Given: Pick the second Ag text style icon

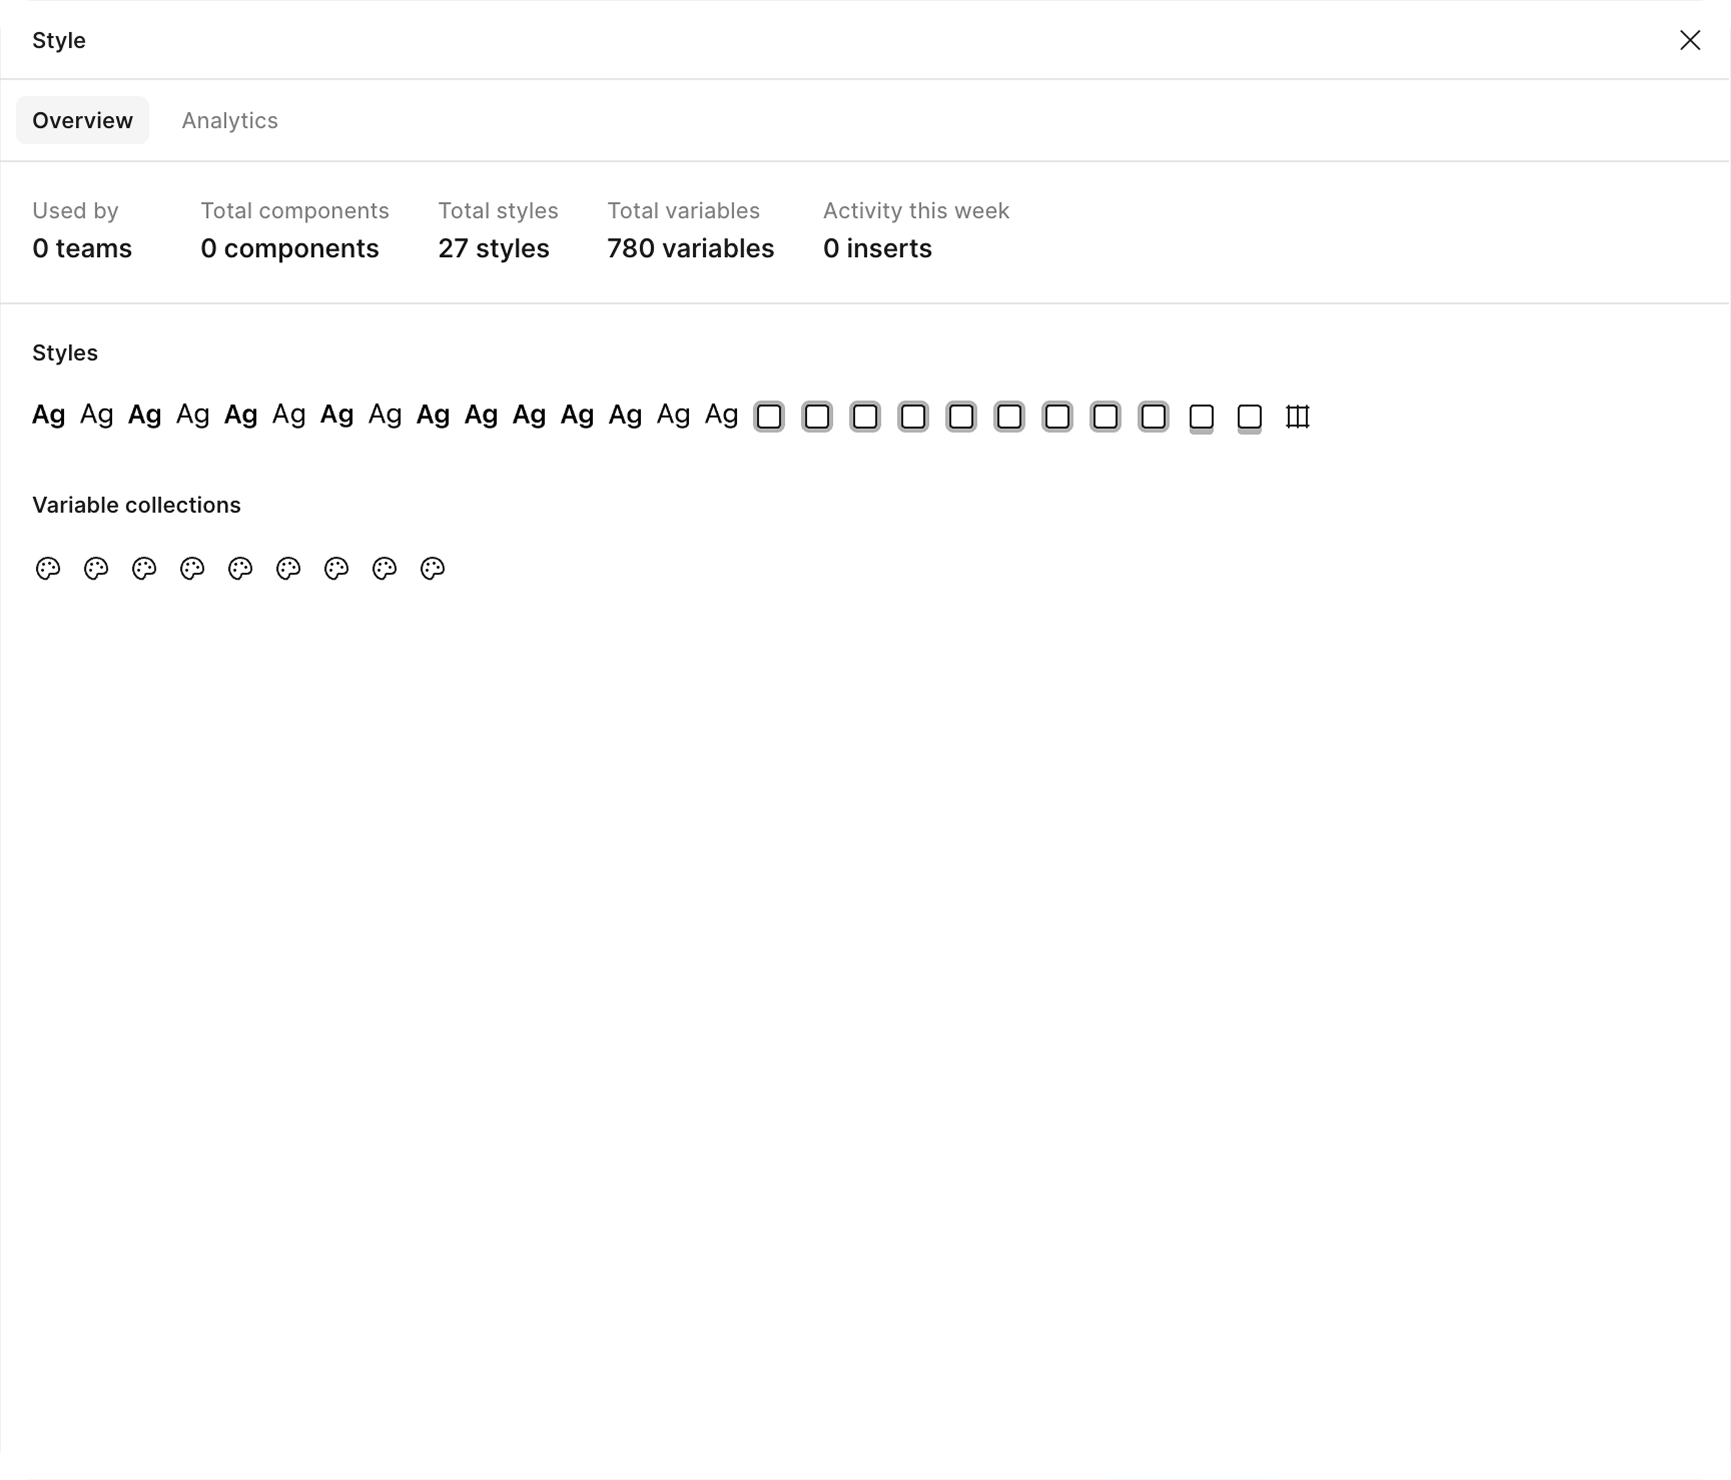Looking at the screenshot, I should click(x=96, y=414).
